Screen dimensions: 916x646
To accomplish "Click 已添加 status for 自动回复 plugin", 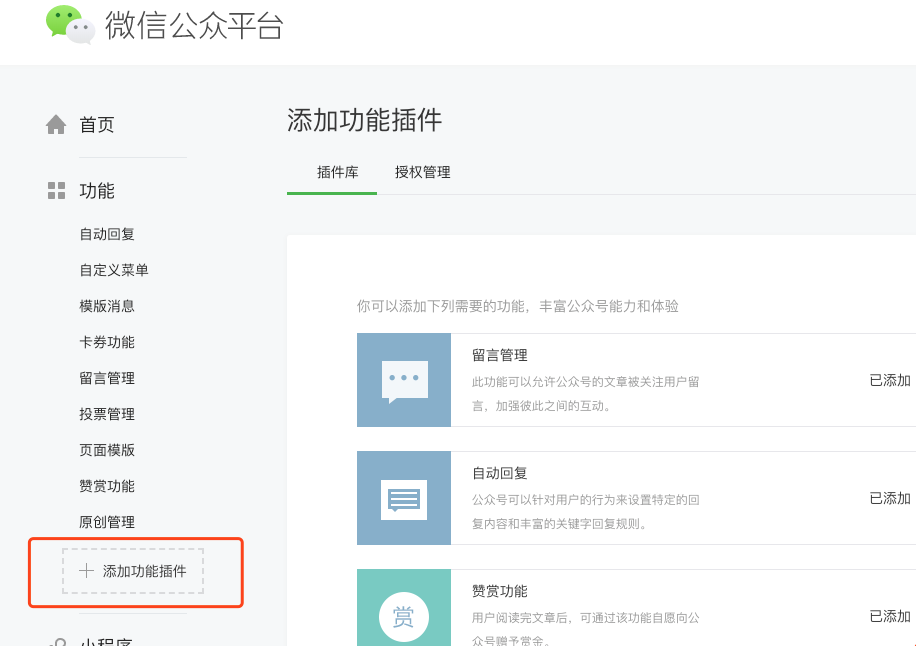I will [x=890, y=498].
